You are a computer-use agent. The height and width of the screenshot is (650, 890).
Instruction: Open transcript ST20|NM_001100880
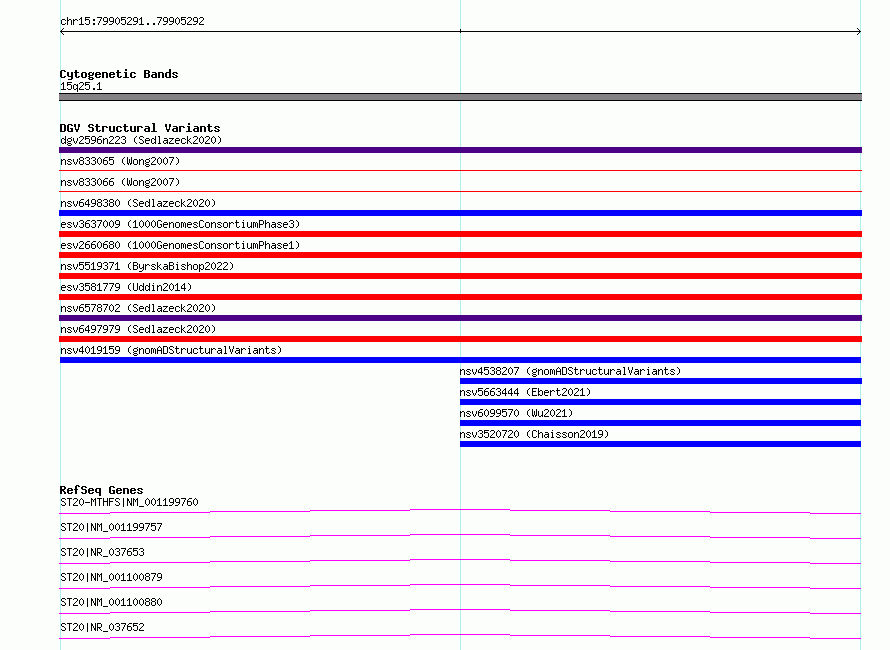pyautogui.click(x=111, y=602)
